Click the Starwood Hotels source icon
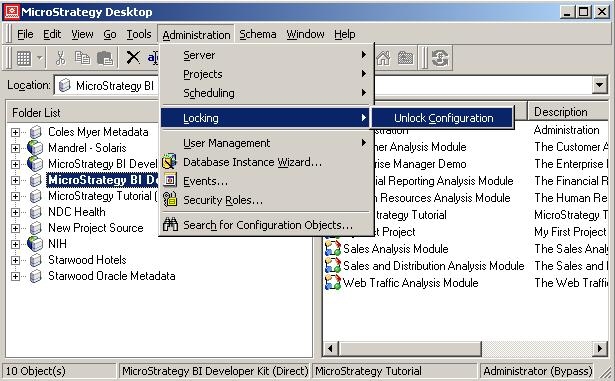Screen dimensions: 615x381 point(36,260)
